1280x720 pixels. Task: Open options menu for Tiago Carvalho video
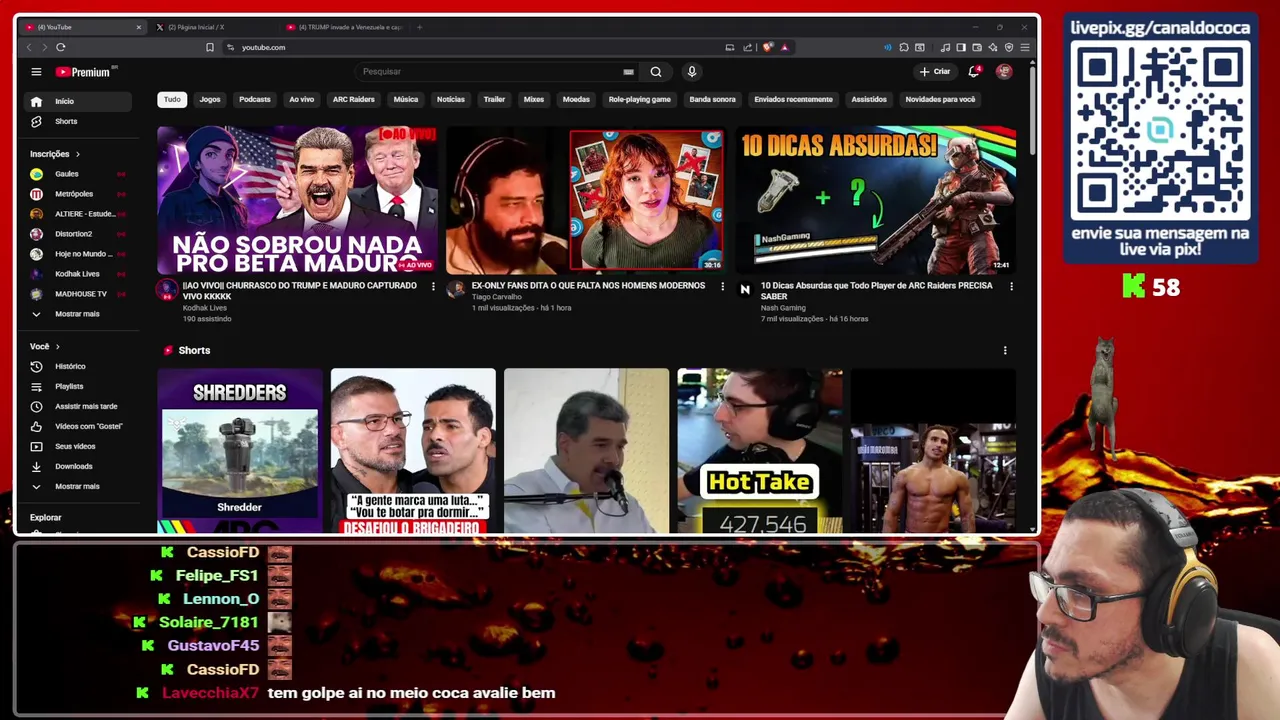point(722,287)
